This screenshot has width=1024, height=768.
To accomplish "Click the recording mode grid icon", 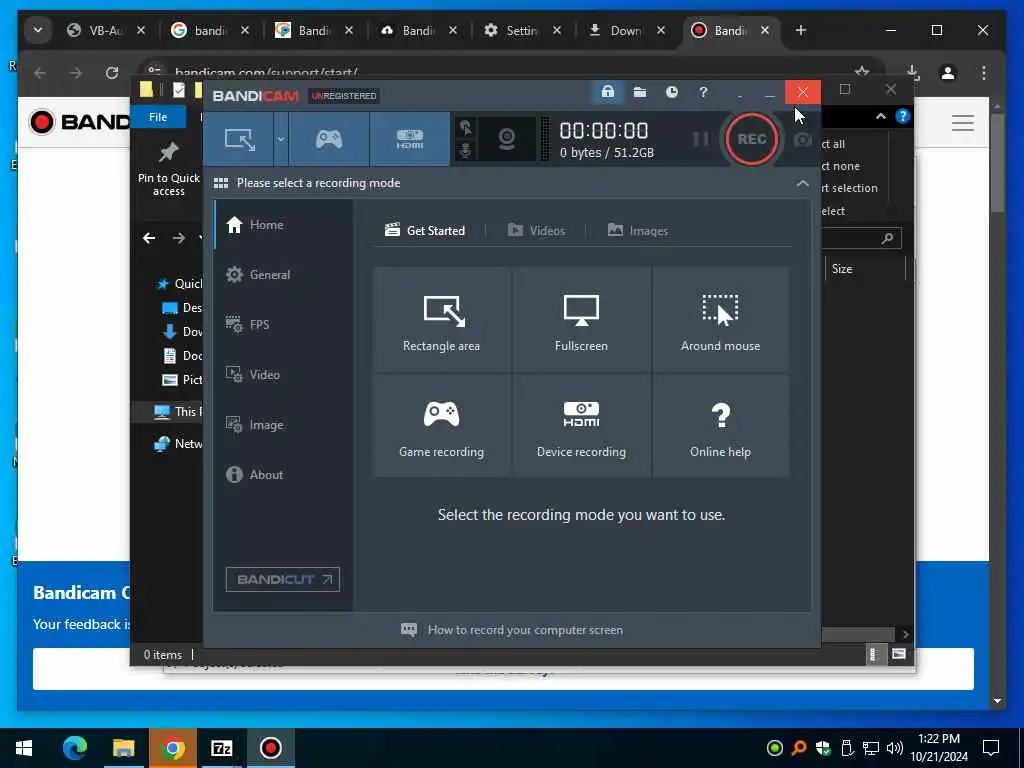I will coord(221,184).
